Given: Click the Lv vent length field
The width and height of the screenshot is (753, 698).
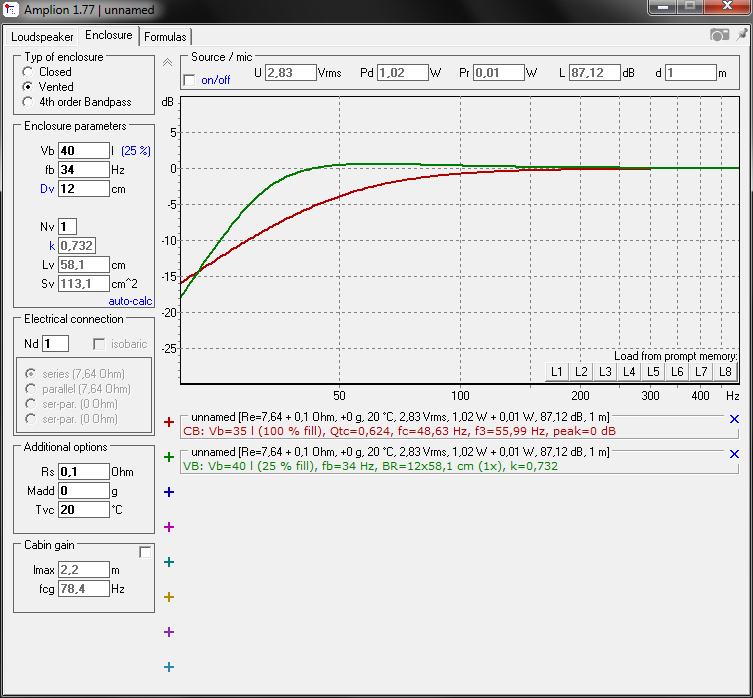Looking at the screenshot, I should [84, 265].
